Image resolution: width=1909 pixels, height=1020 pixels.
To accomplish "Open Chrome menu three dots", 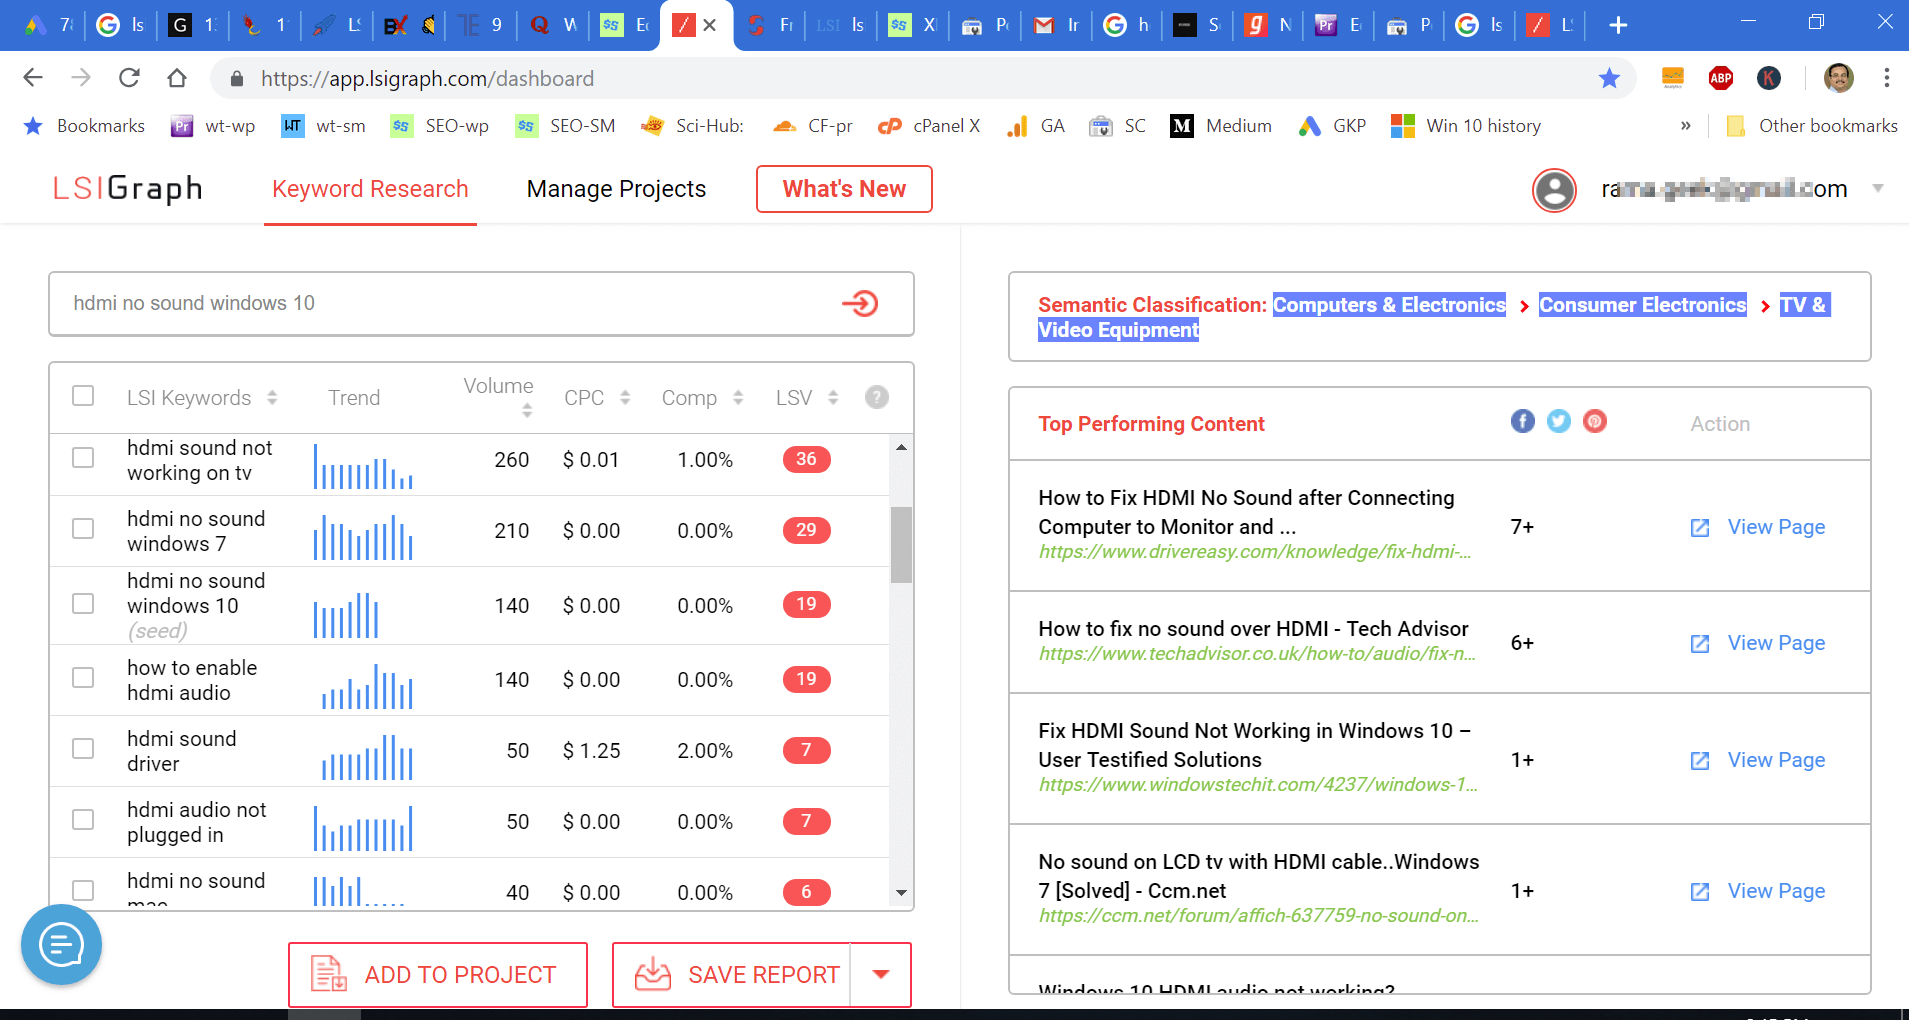I will pyautogui.click(x=1887, y=78).
